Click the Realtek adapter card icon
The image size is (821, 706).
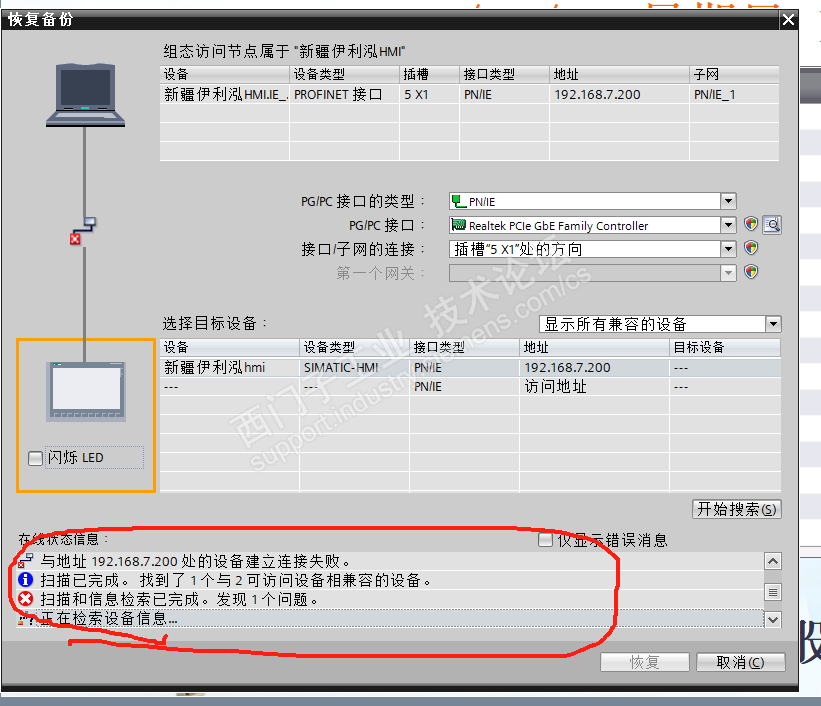[x=459, y=225]
